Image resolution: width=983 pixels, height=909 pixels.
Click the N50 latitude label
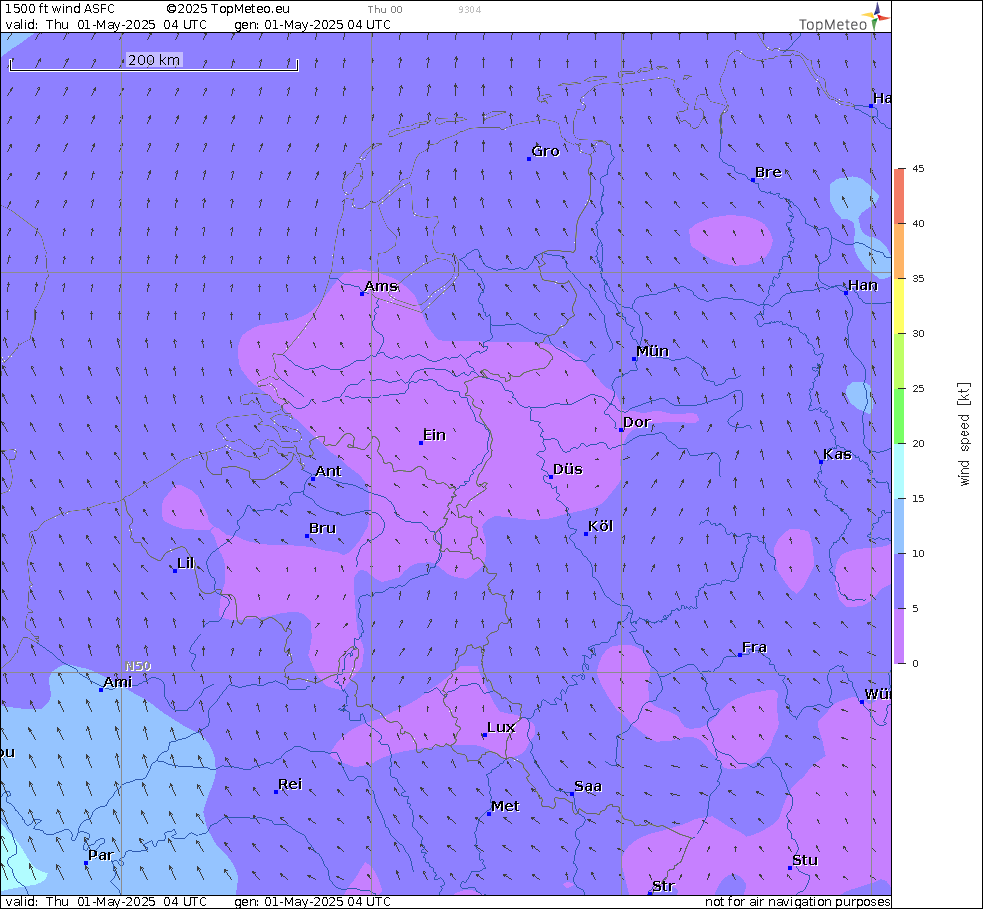[x=138, y=666]
